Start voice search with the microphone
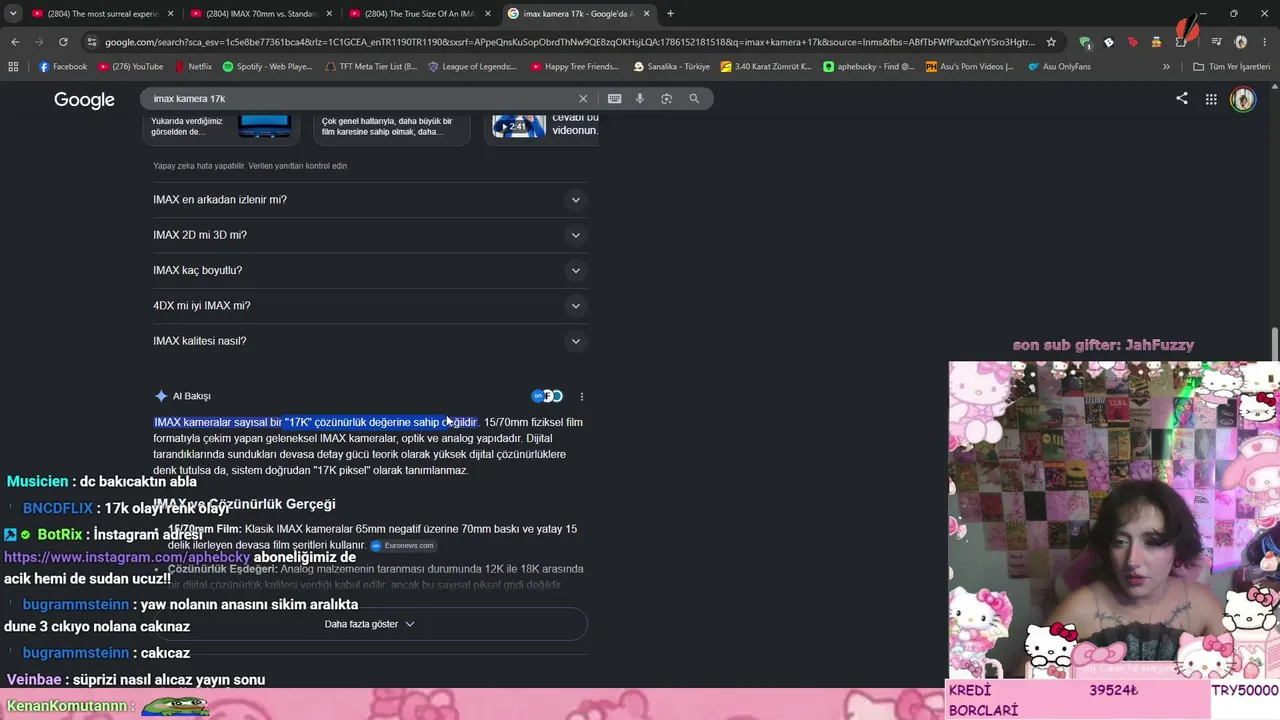 click(x=640, y=99)
